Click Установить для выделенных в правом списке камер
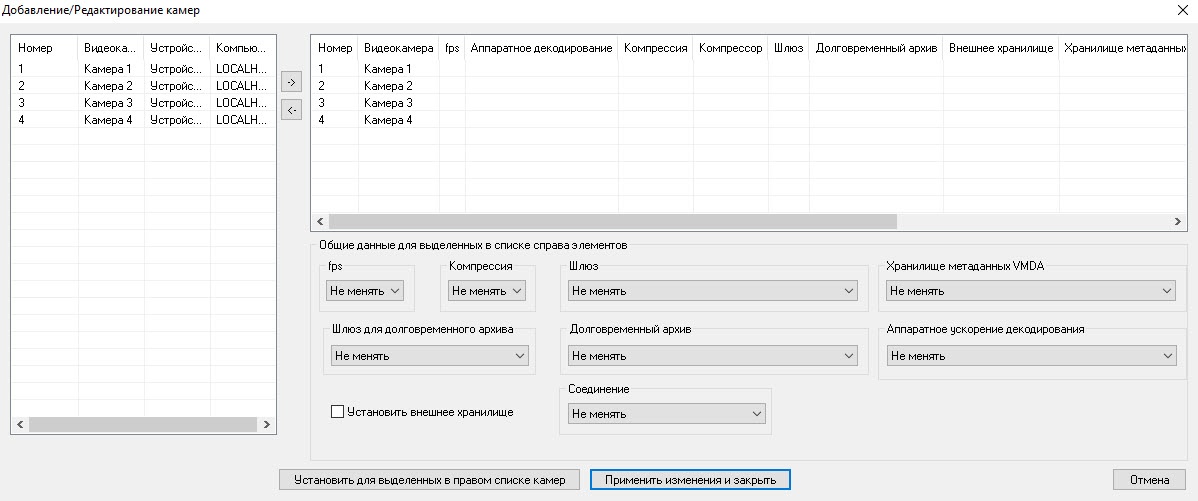This screenshot has width=1198, height=501. pos(429,480)
